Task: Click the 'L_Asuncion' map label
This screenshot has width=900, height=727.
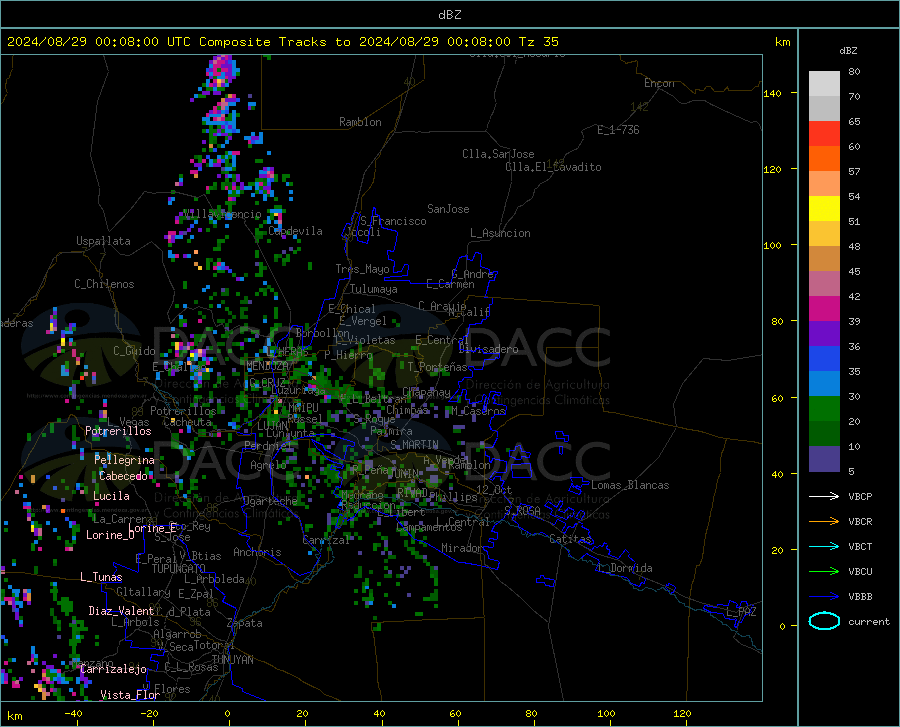Action: tap(500, 233)
